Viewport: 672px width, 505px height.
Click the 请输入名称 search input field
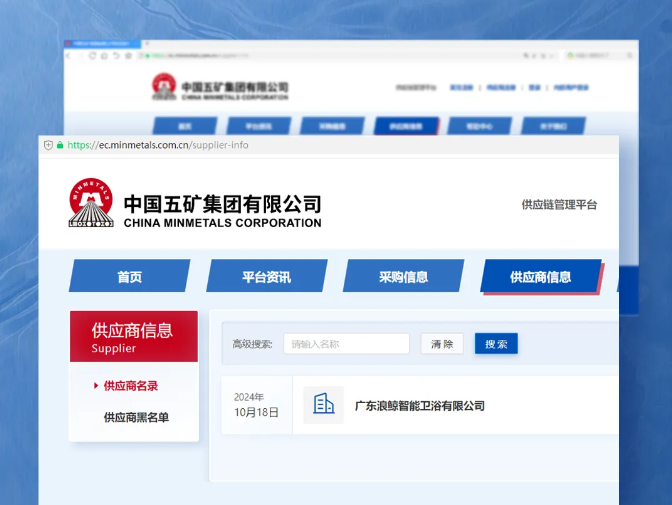click(x=346, y=344)
